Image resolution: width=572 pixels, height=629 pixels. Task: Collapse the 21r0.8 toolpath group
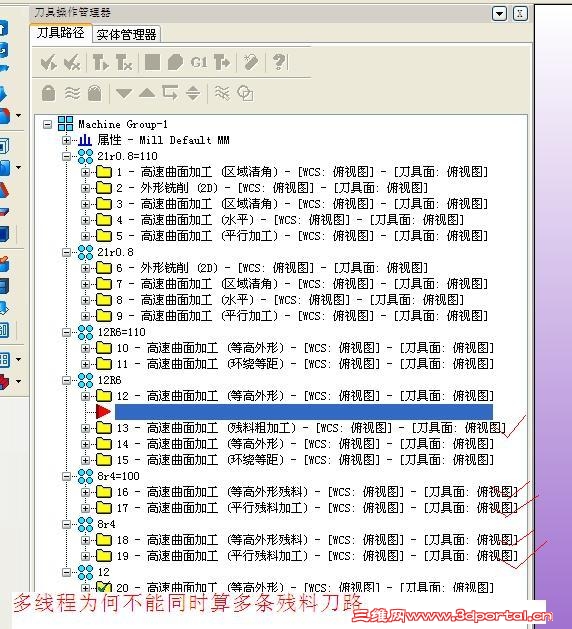(x=66, y=252)
